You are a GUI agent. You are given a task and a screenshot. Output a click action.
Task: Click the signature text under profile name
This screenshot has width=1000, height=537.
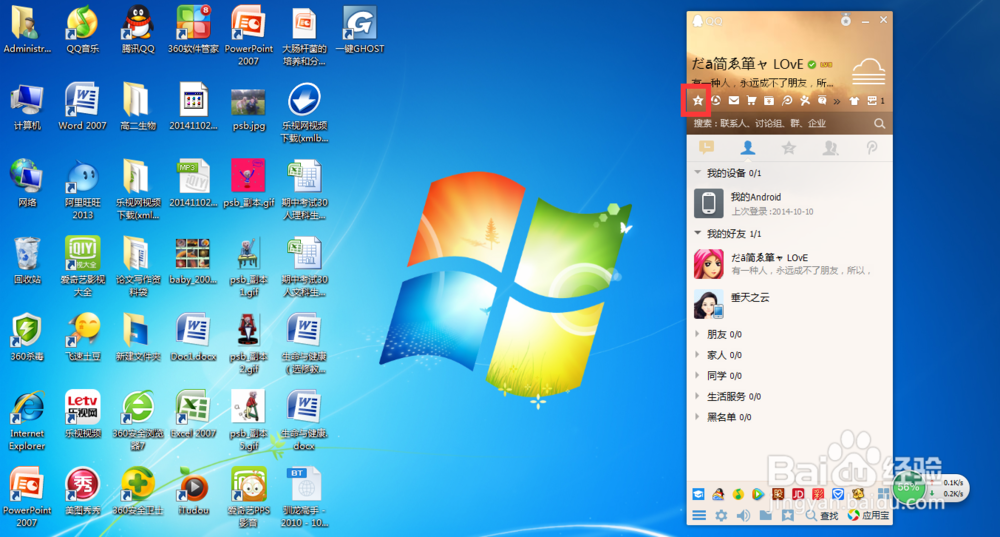coord(763,82)
